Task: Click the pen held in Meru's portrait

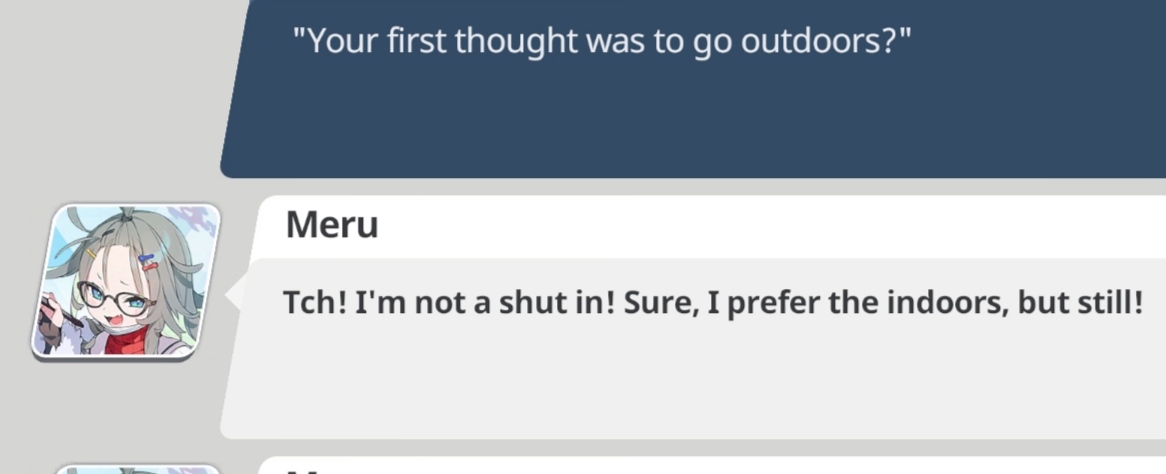Action: pyautogui.click(x=63, y=313)
